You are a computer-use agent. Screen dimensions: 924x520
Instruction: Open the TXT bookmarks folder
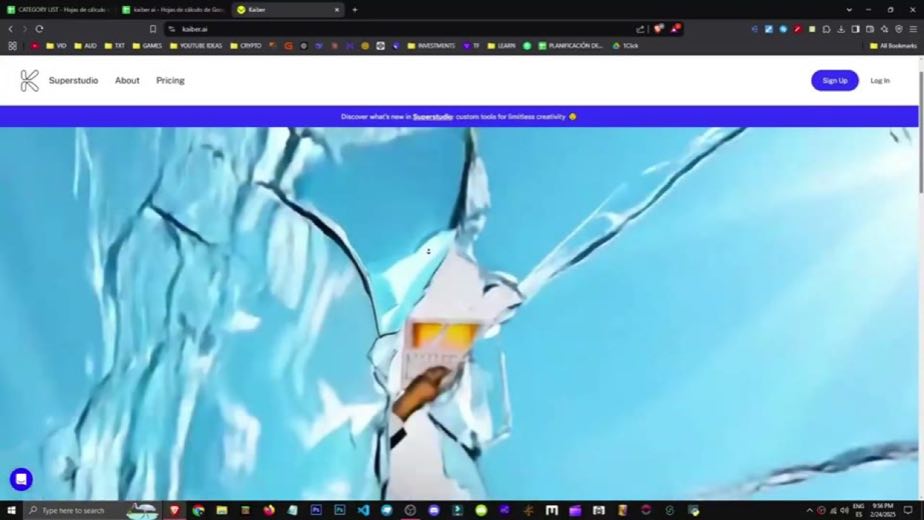114,45
